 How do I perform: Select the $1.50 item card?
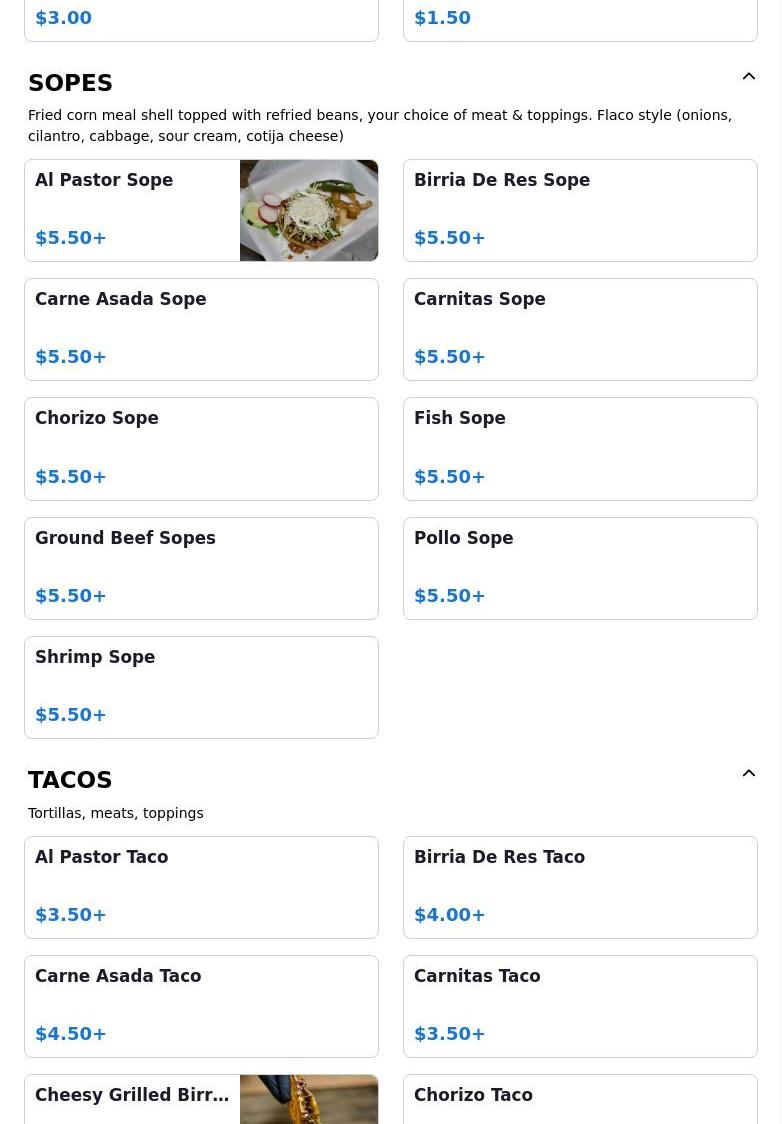pyautogui.click(x=580, y=19)
